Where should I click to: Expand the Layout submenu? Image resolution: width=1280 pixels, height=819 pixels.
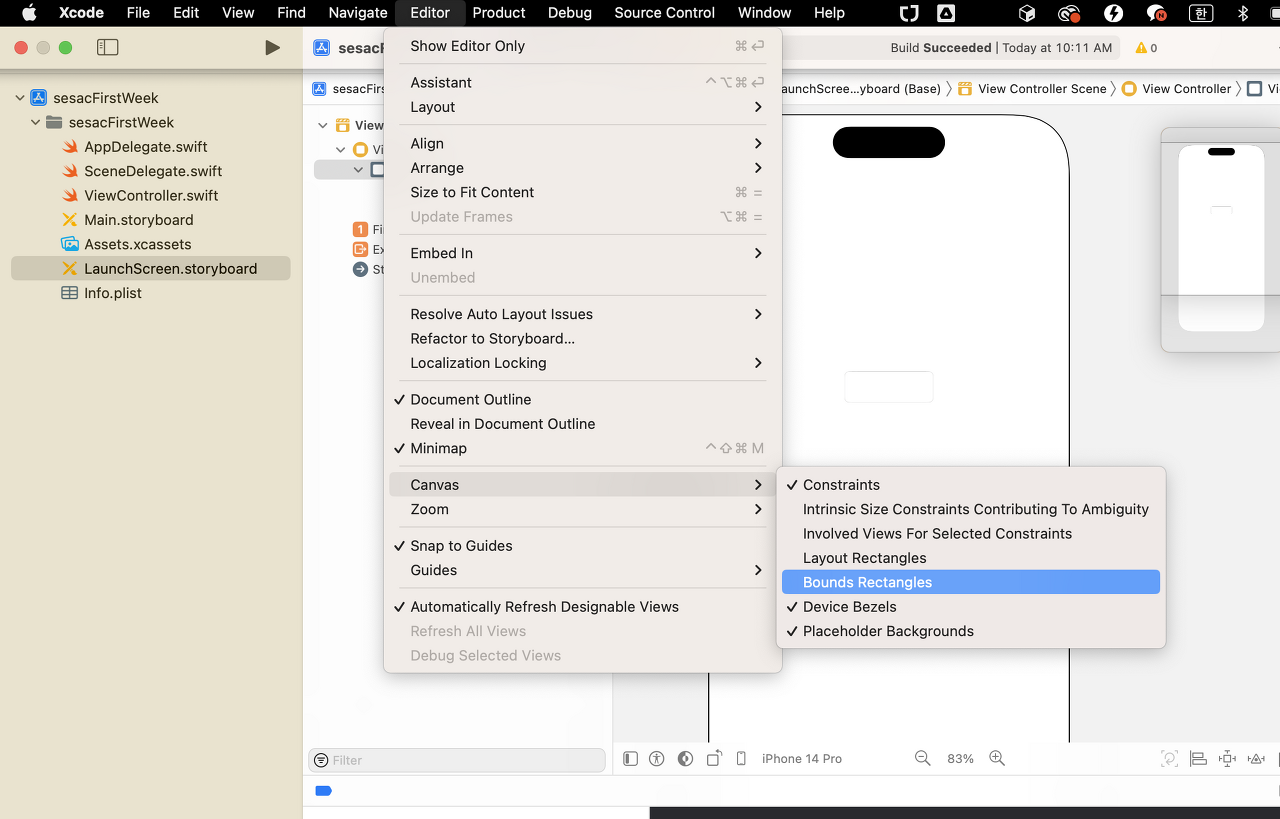pos(583,107)
